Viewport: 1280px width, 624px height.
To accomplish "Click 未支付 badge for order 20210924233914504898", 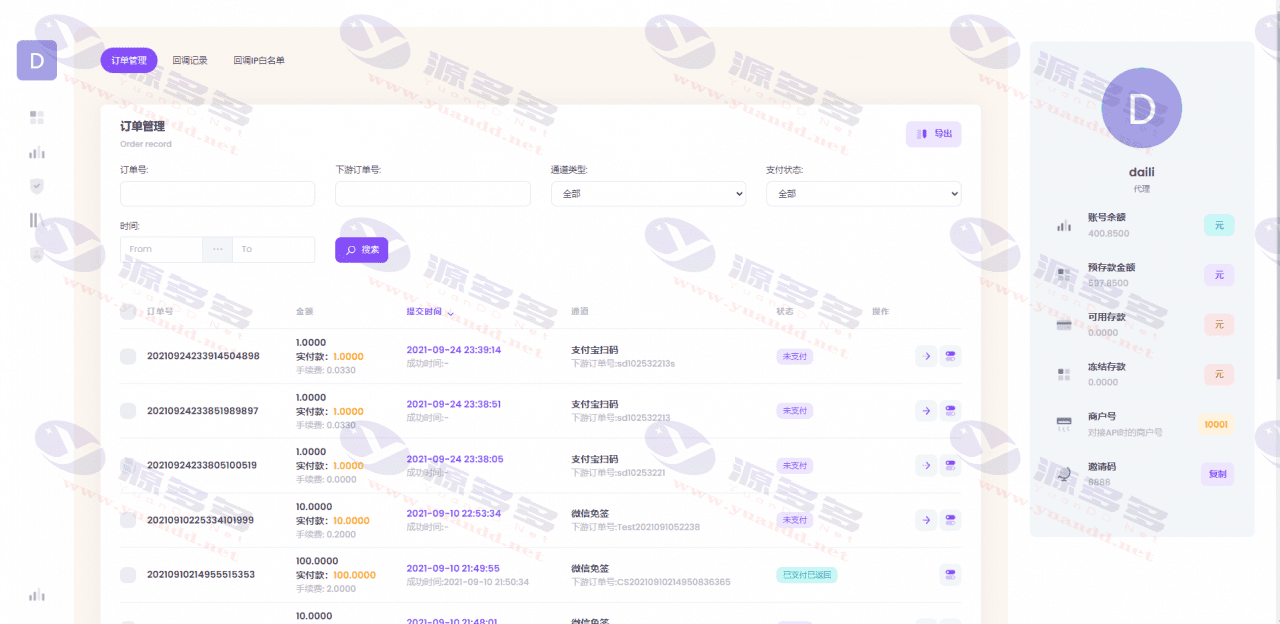I will pos(794,356).
